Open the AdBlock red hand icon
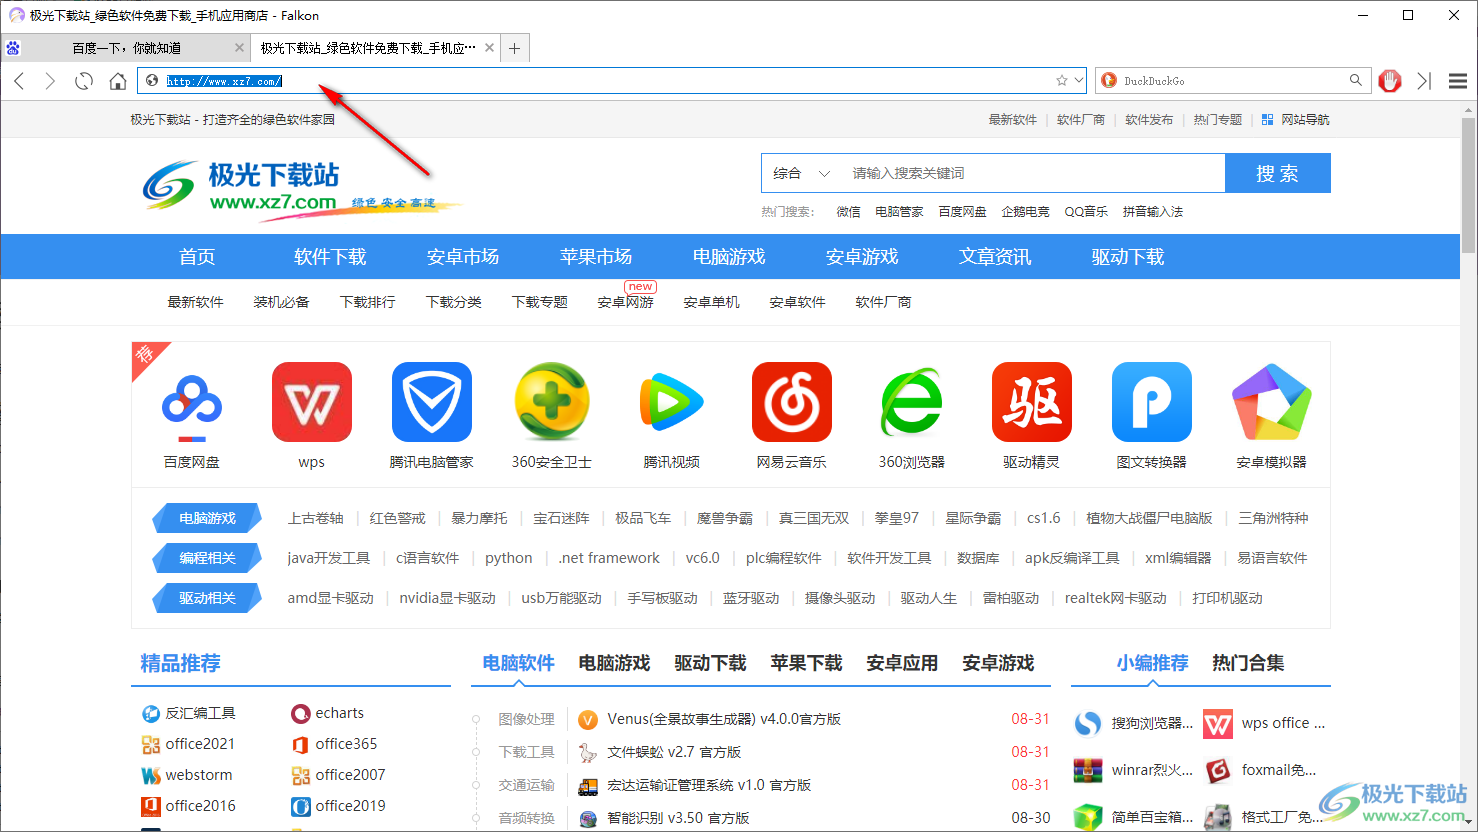1478x832 pixels. [1390, 81]
